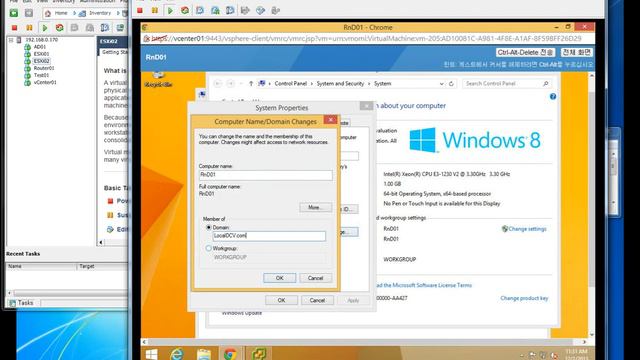Click the up-one-level arrow in Control Panel
The width and height of the screenshot is (640, 360).
click(251, 84)
